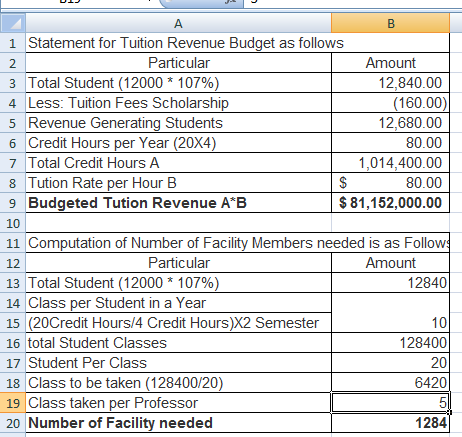The image size is (462, 437).
Task: Click the Select All corner triangle
Action: point(13,23)
